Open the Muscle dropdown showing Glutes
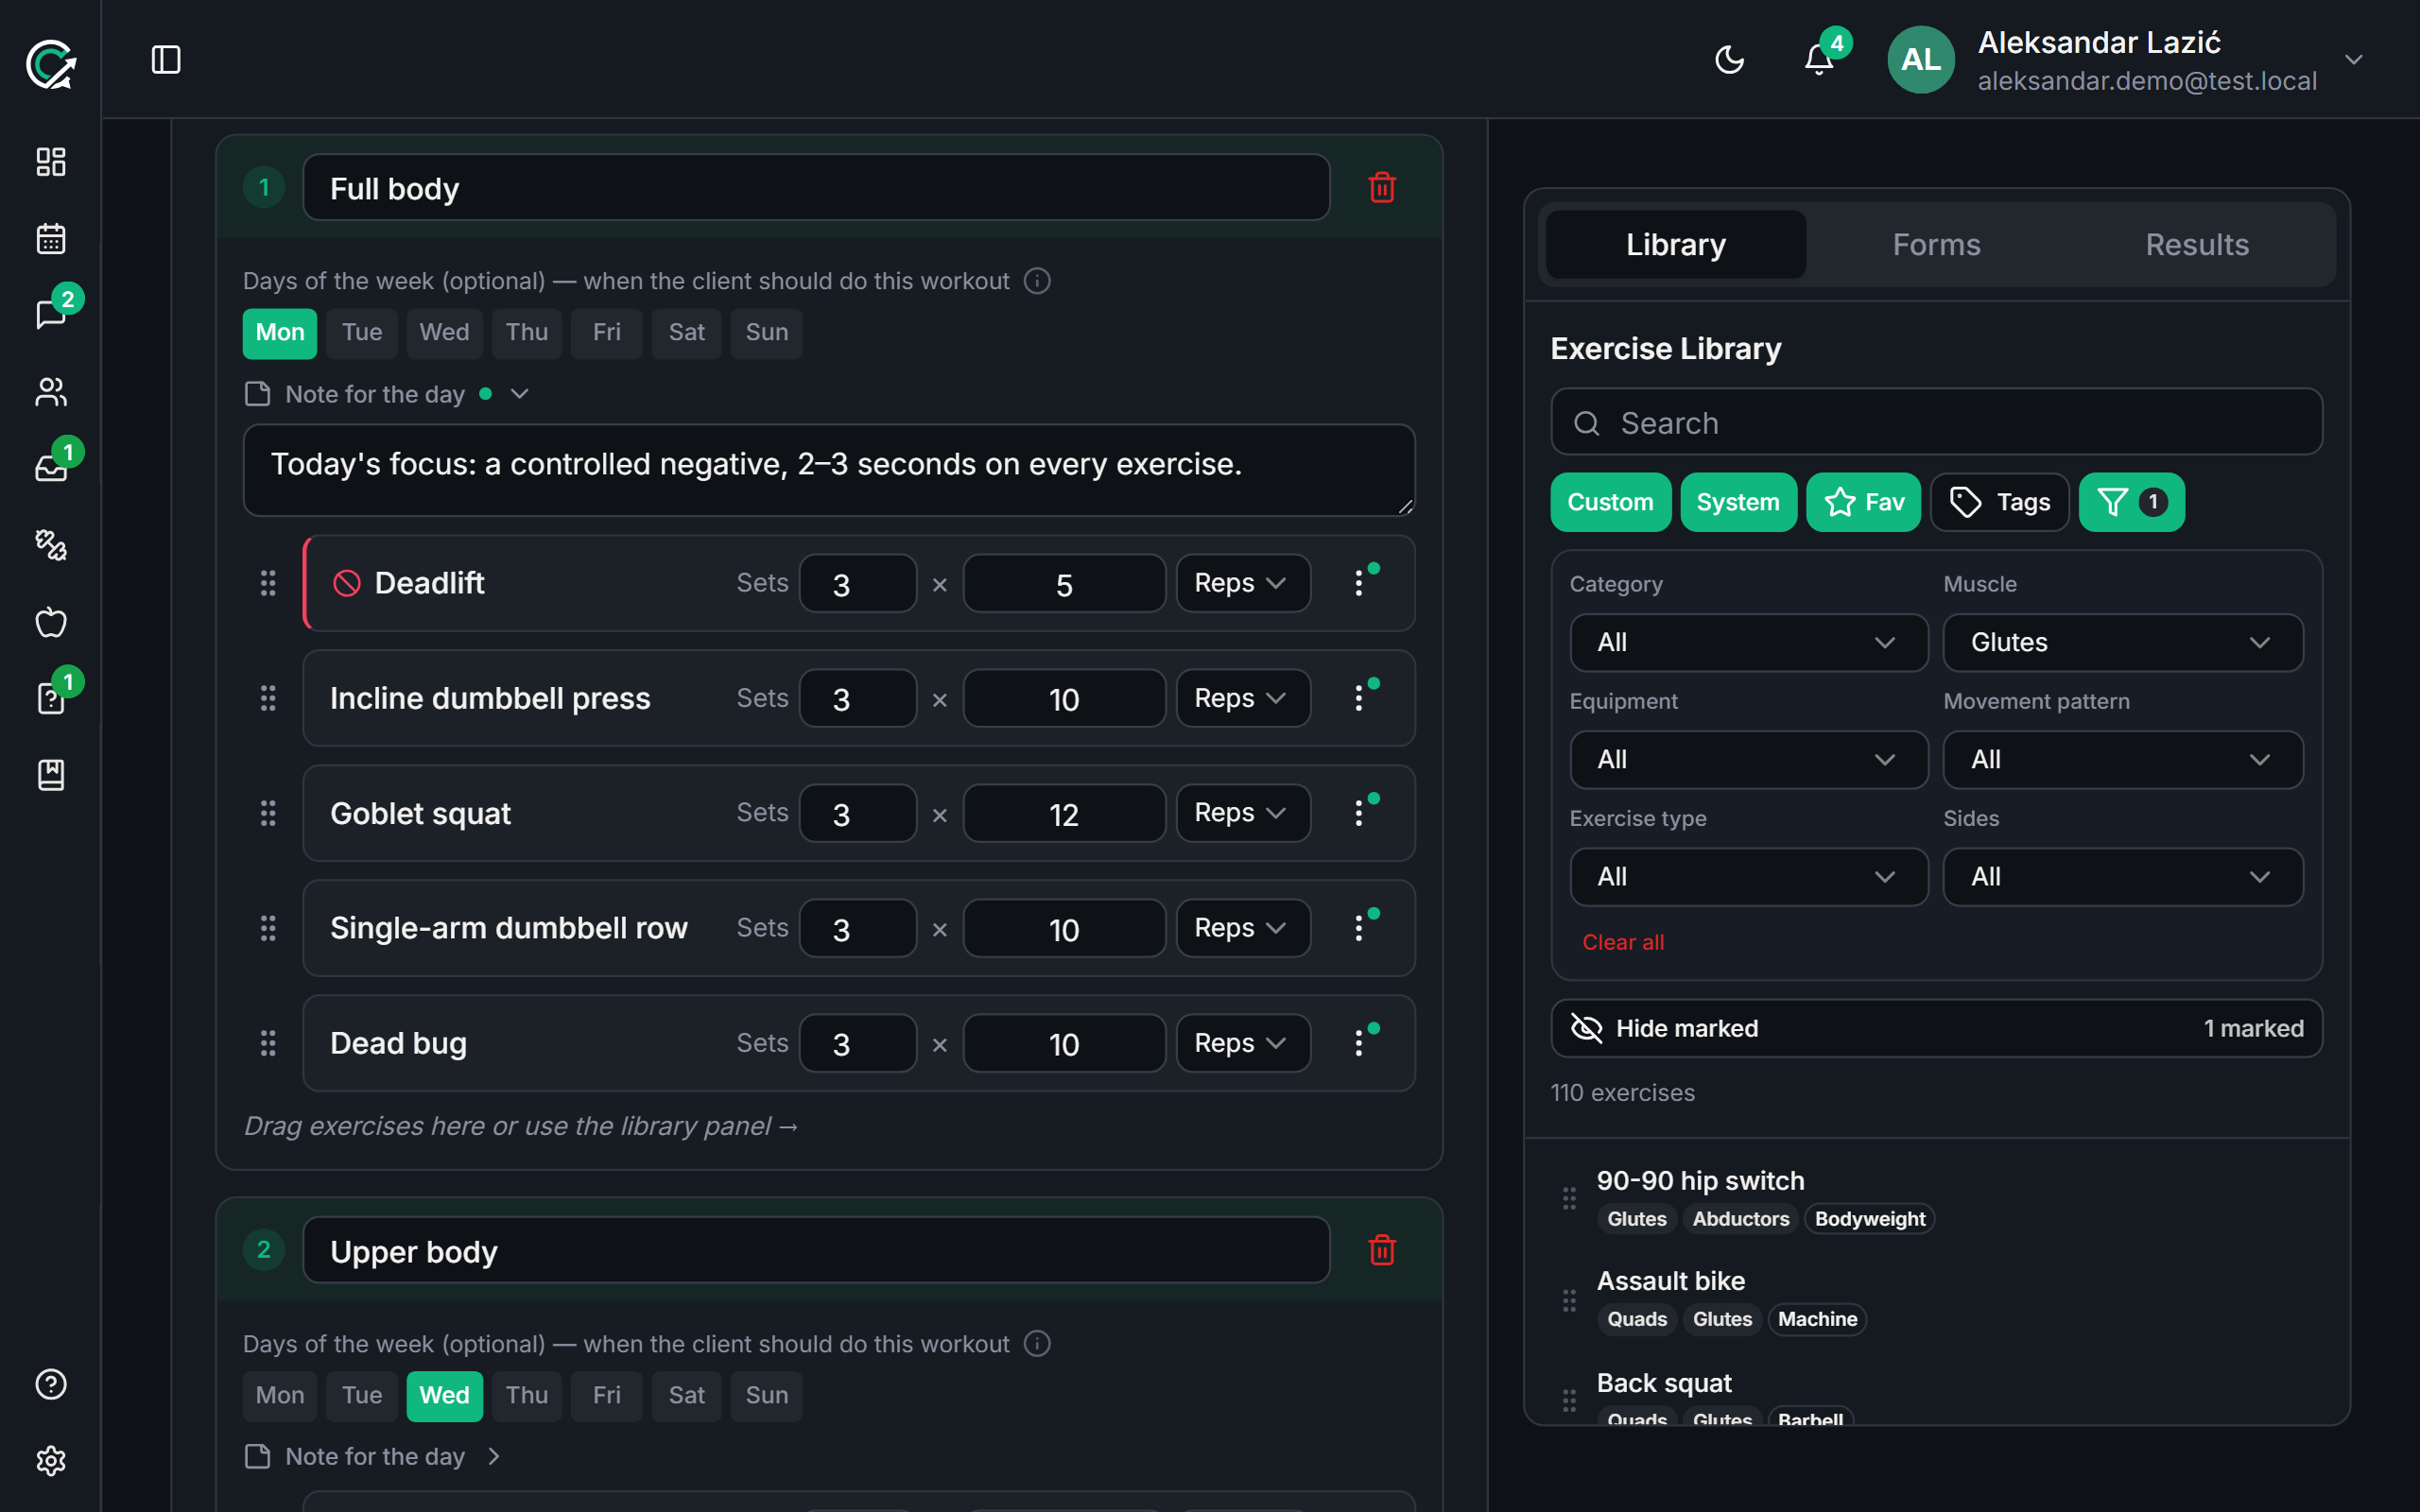 pos(2122,643)
